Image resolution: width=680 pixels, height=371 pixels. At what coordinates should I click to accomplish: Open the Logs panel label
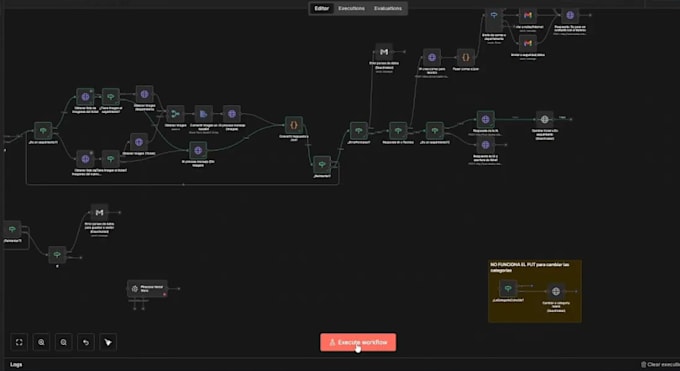point(16,364)
